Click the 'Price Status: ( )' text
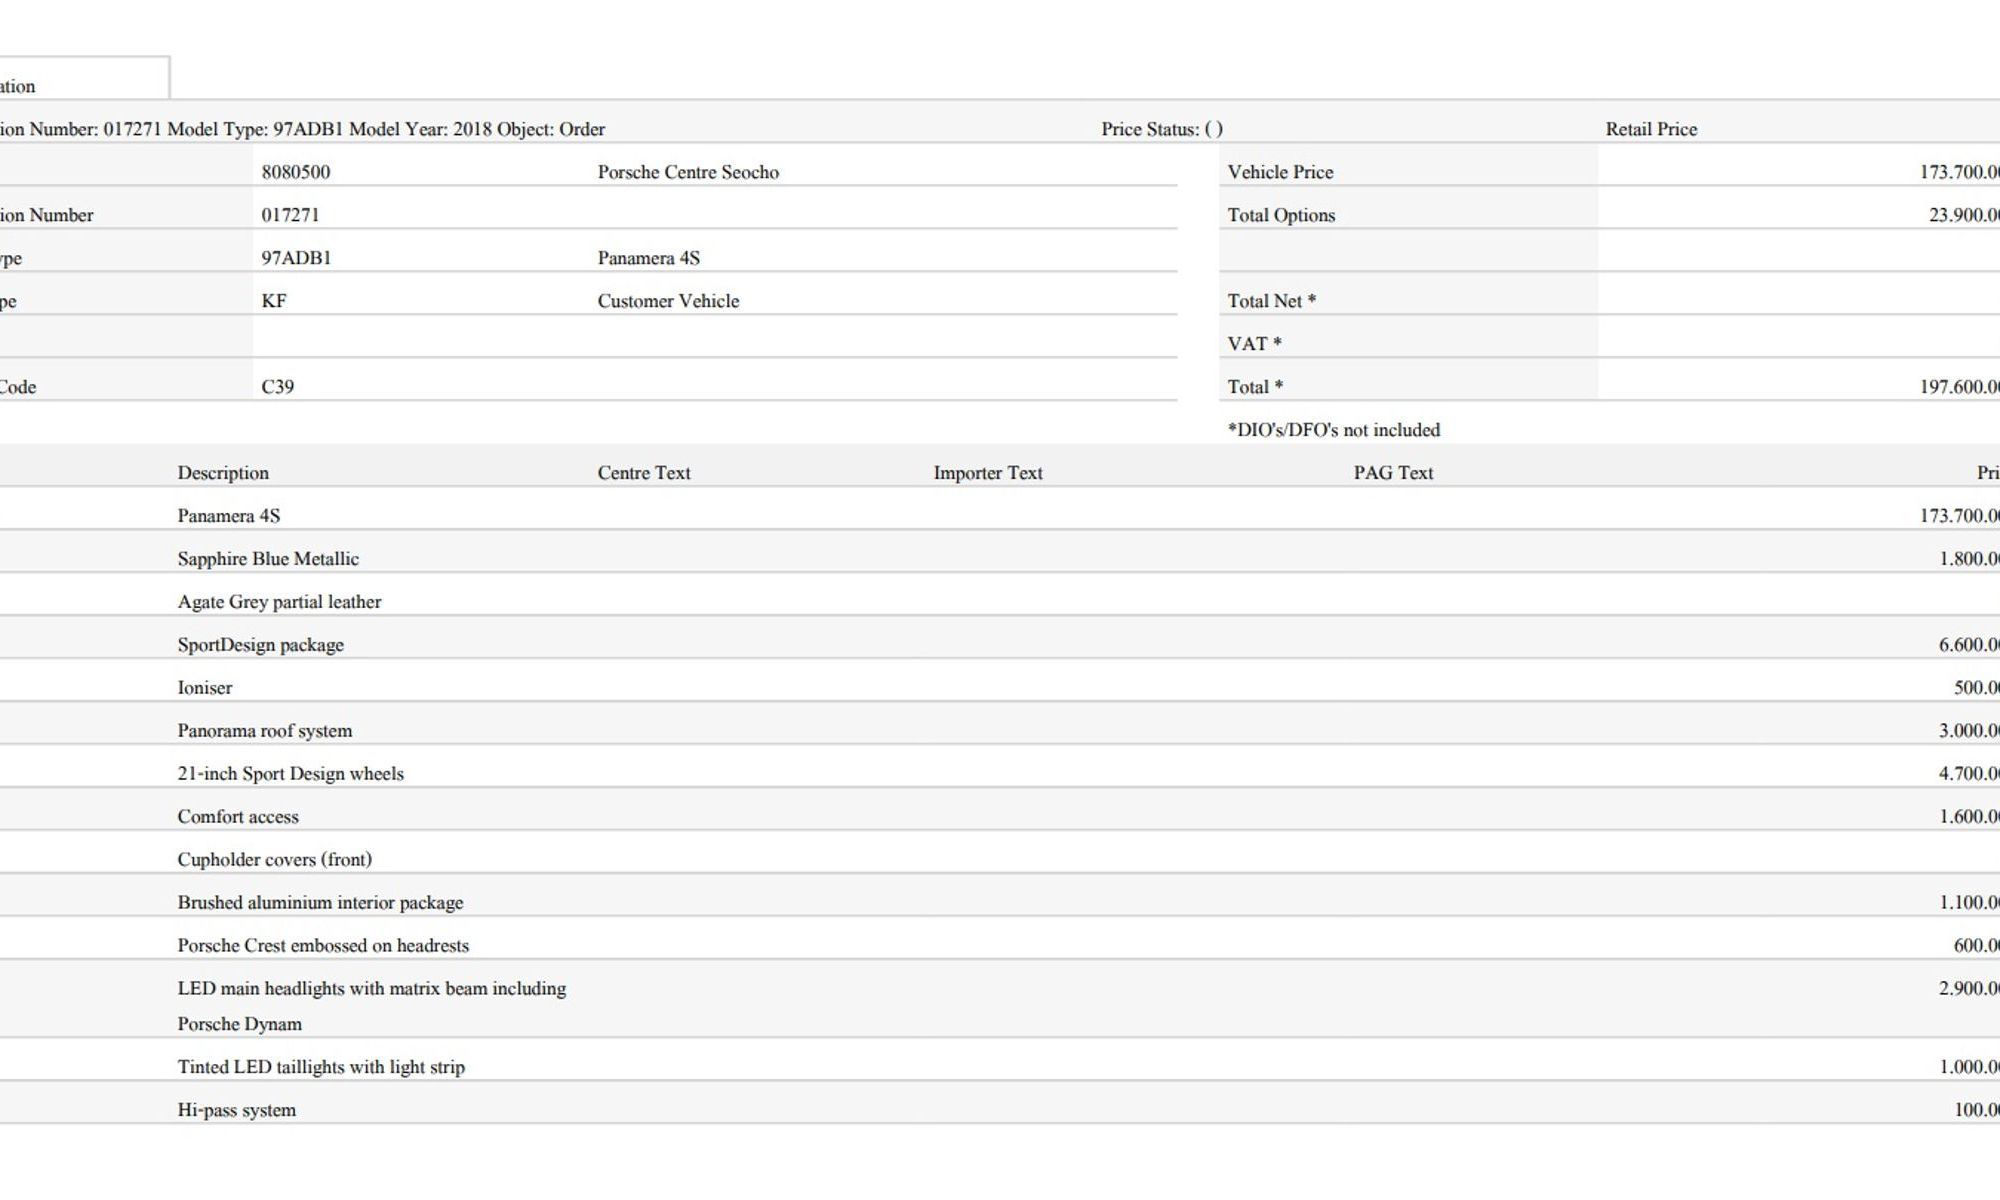 tap(1162, 129)
